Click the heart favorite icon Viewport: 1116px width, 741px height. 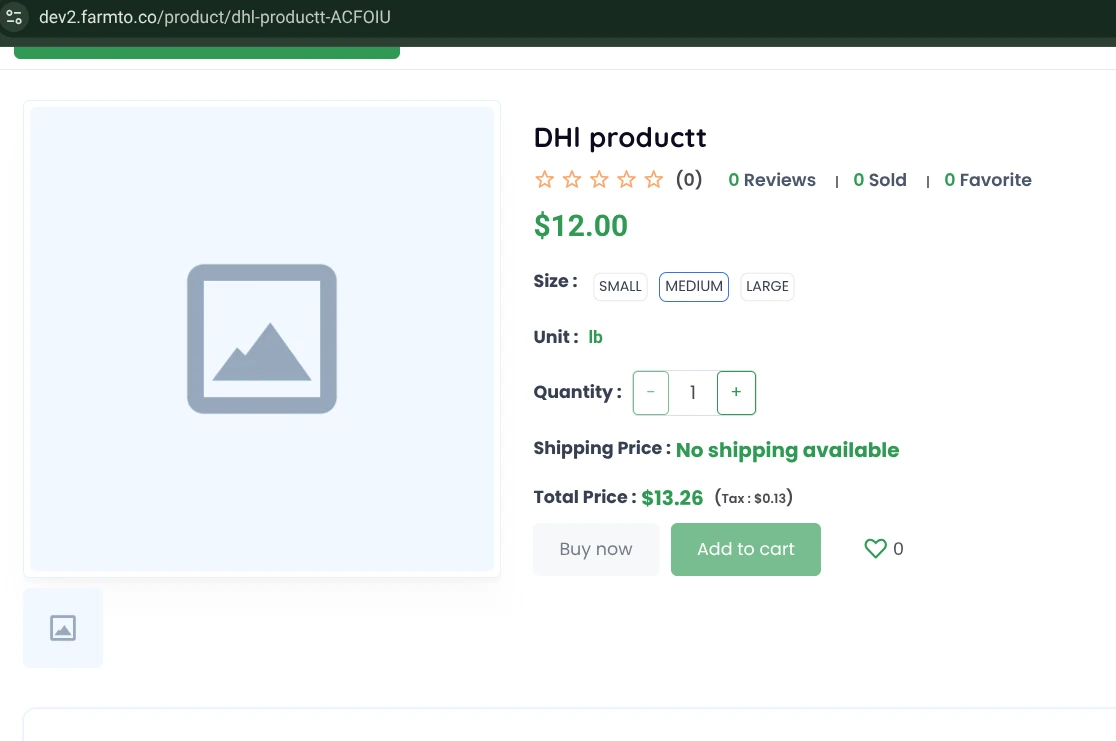pyautogui.click(x=875, y=548)
